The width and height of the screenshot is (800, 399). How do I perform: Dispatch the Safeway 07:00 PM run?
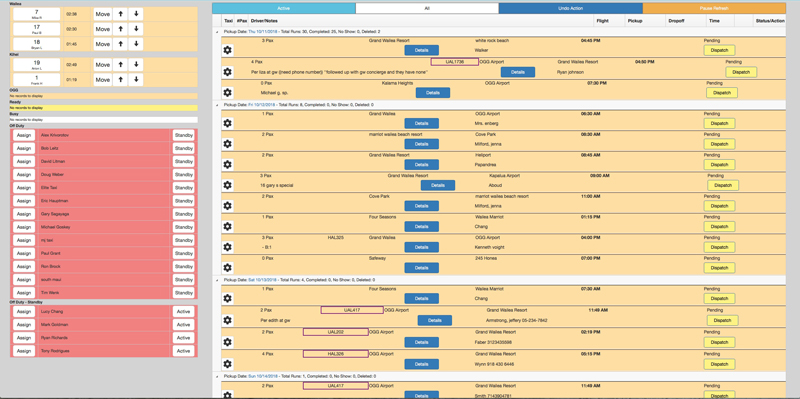(x=719, y=267)
